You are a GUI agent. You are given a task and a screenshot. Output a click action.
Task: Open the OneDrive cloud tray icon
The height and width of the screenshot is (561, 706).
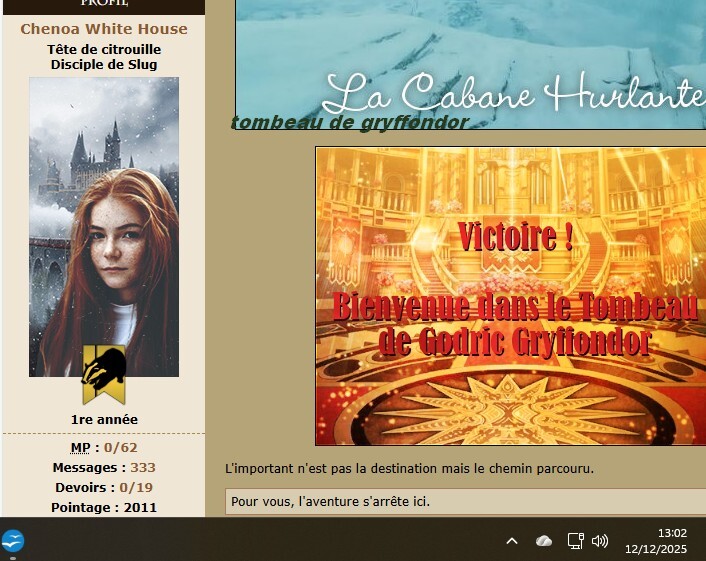coord(543,541)
